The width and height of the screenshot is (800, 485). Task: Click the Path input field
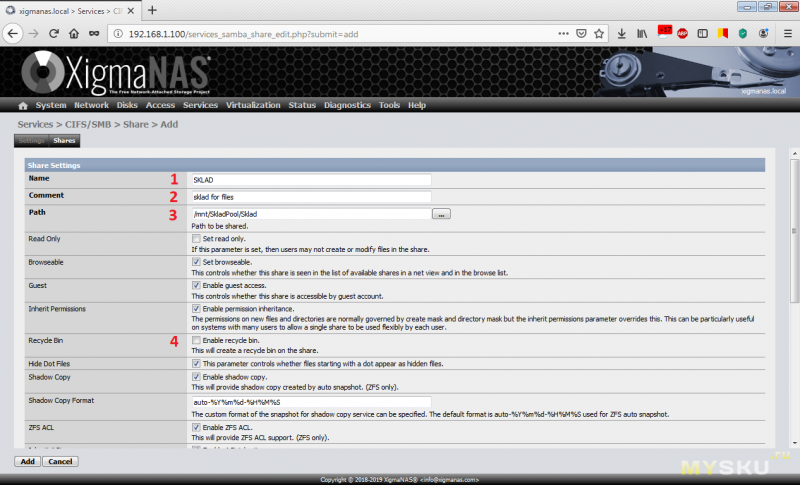pos(311,214)
